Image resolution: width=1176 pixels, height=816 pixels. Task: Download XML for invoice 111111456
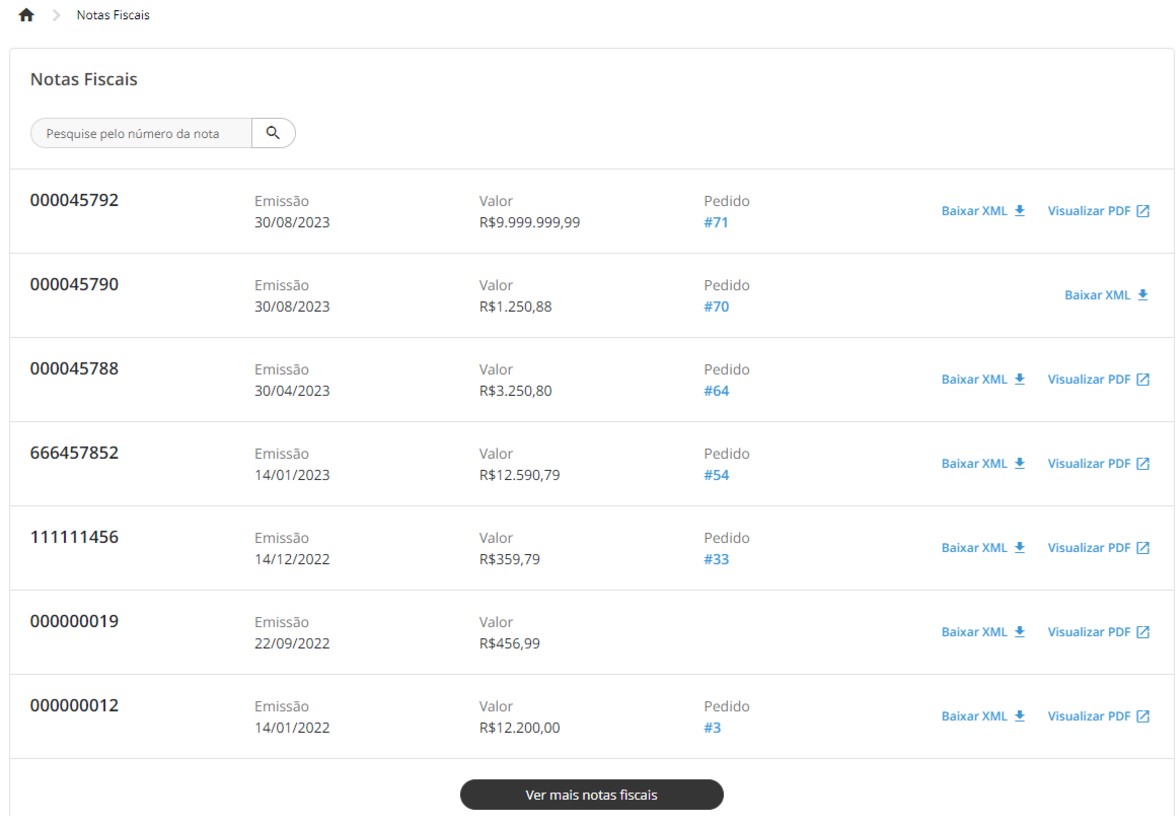click(983, 548)
